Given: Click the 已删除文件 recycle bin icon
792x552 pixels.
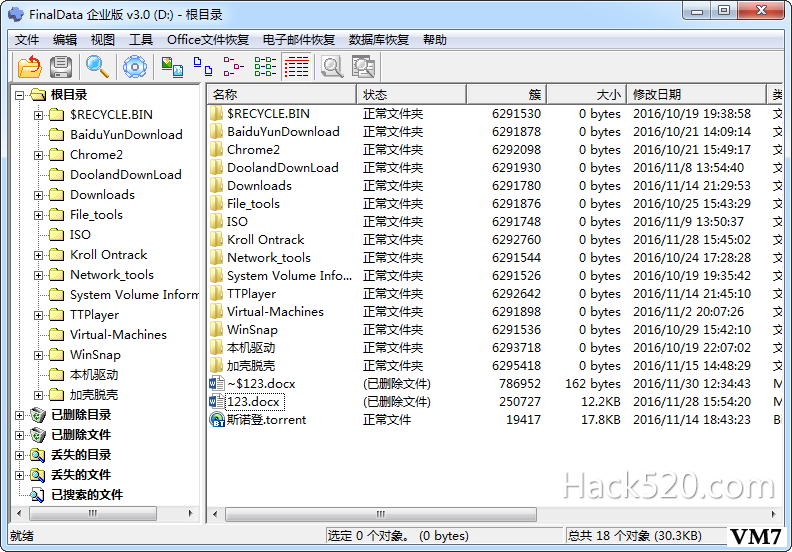Looking at the screenshot, I should [x=38, y=435].
